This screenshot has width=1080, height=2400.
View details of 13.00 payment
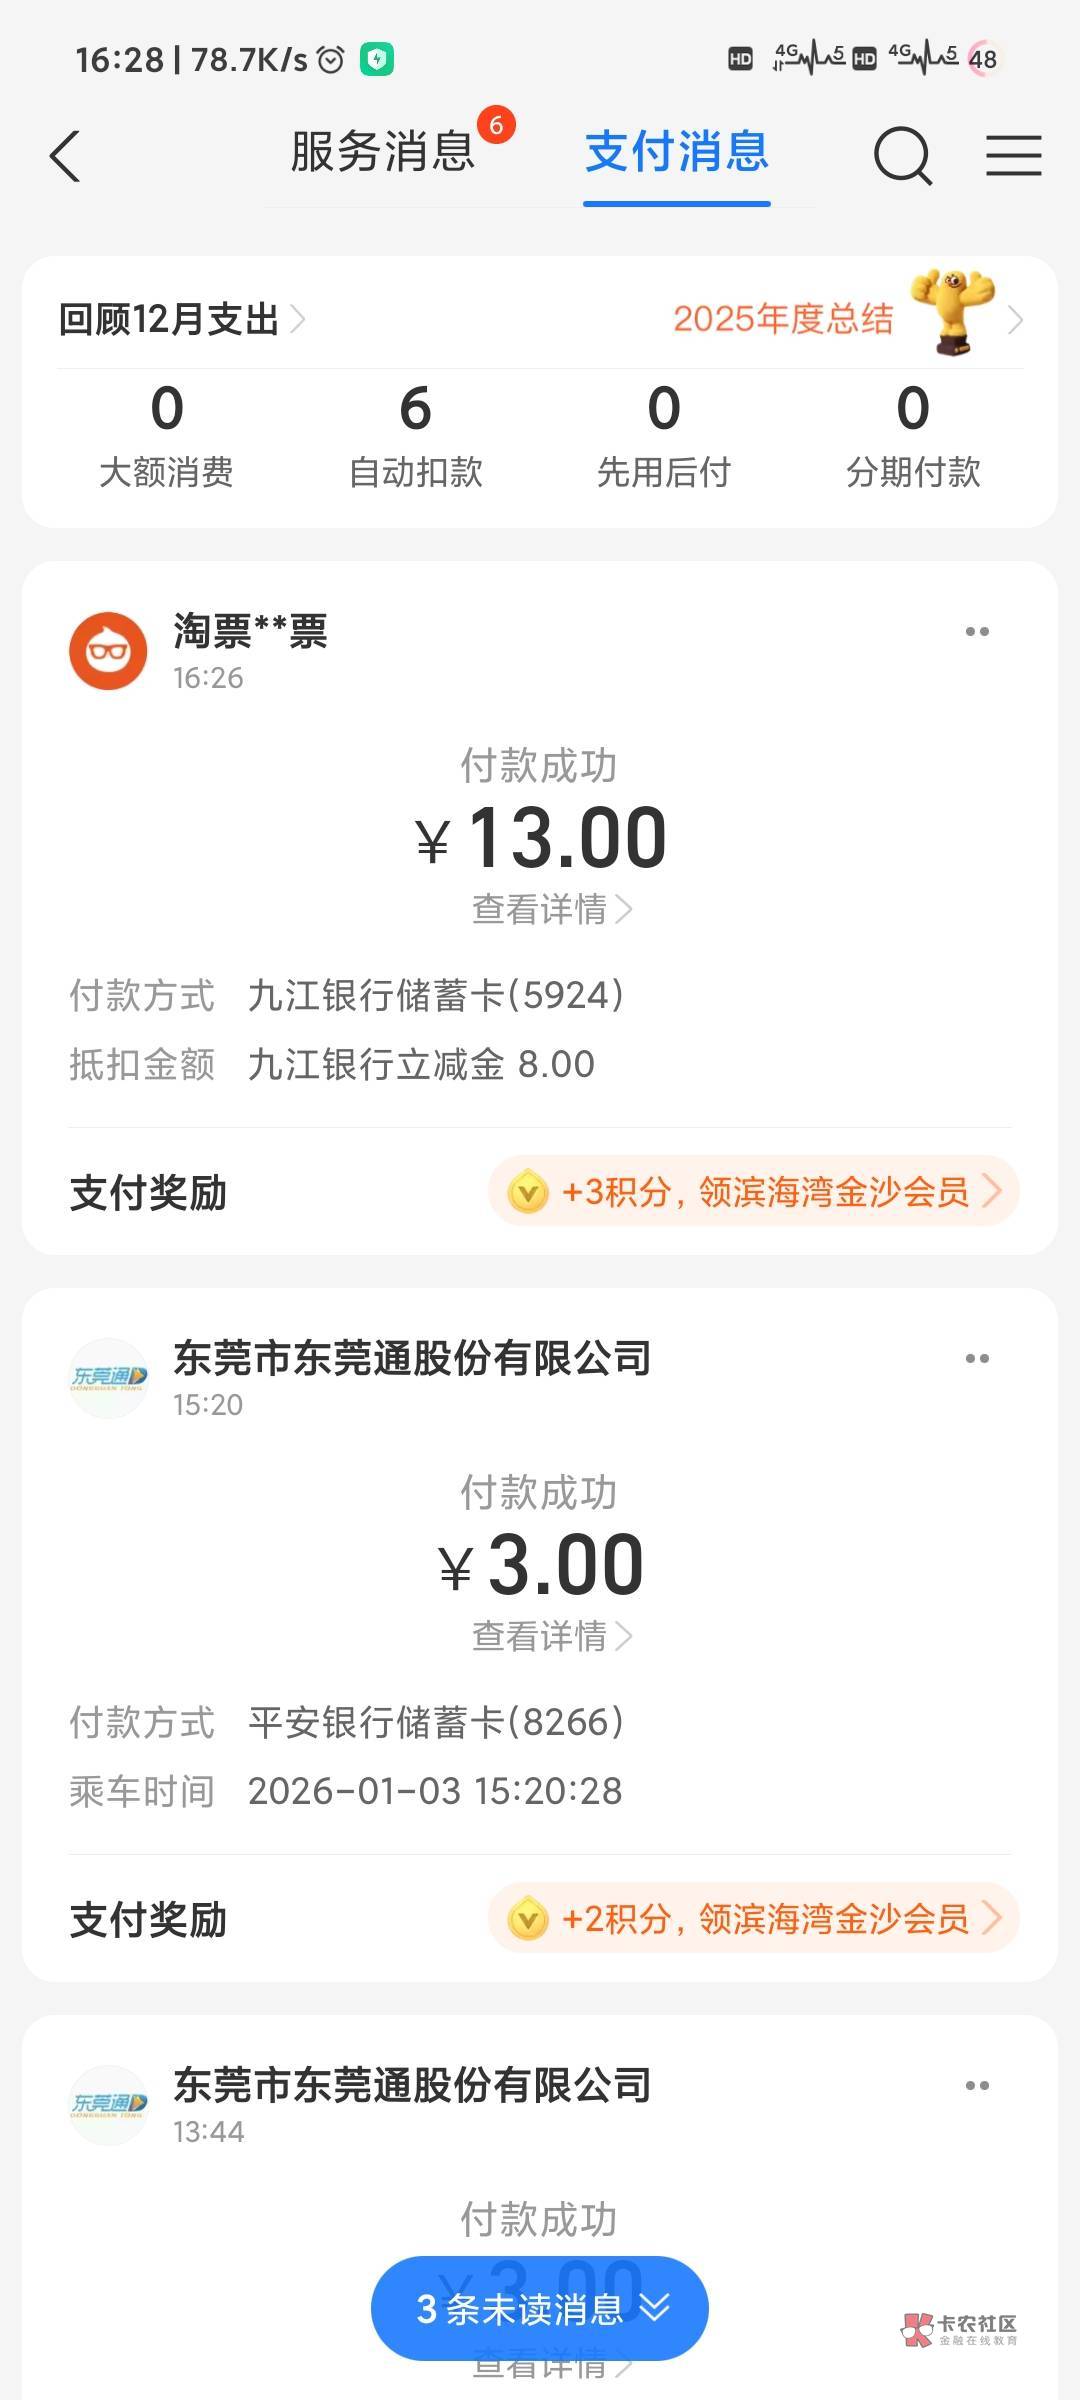pos(551,910)
